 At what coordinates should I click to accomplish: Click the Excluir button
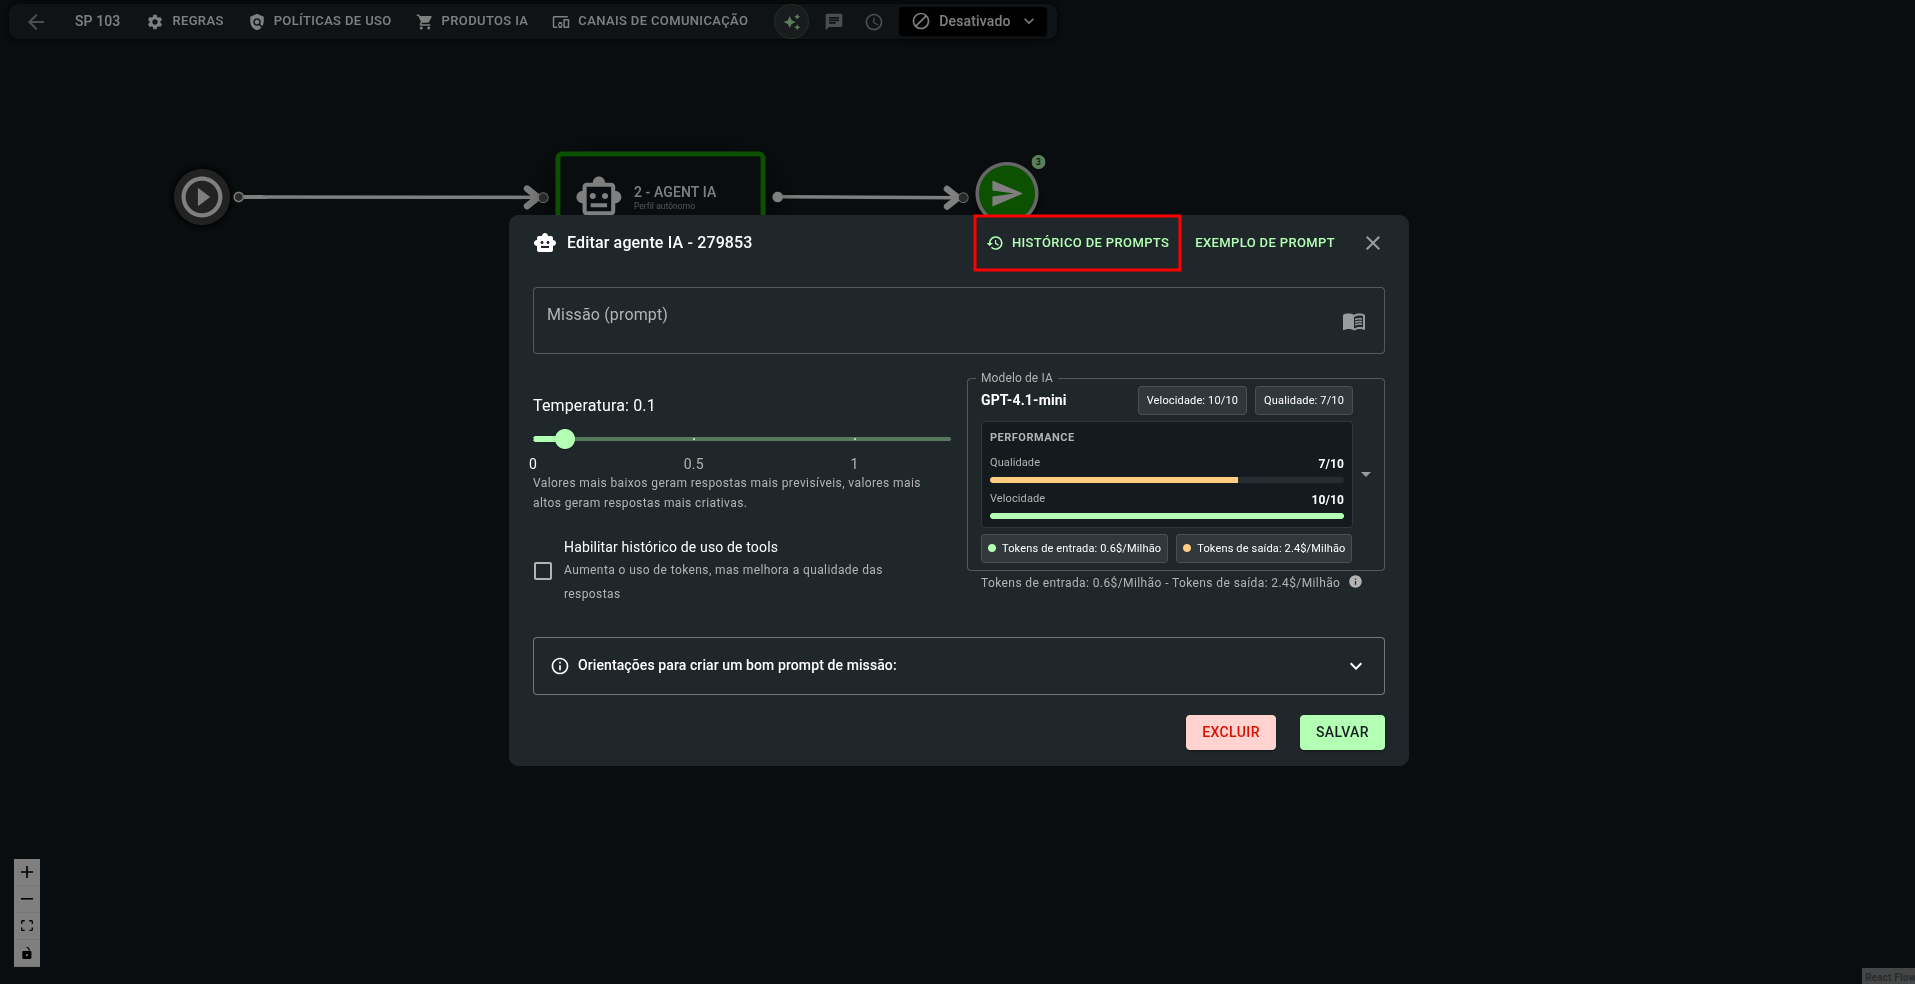click(1230, 732)
